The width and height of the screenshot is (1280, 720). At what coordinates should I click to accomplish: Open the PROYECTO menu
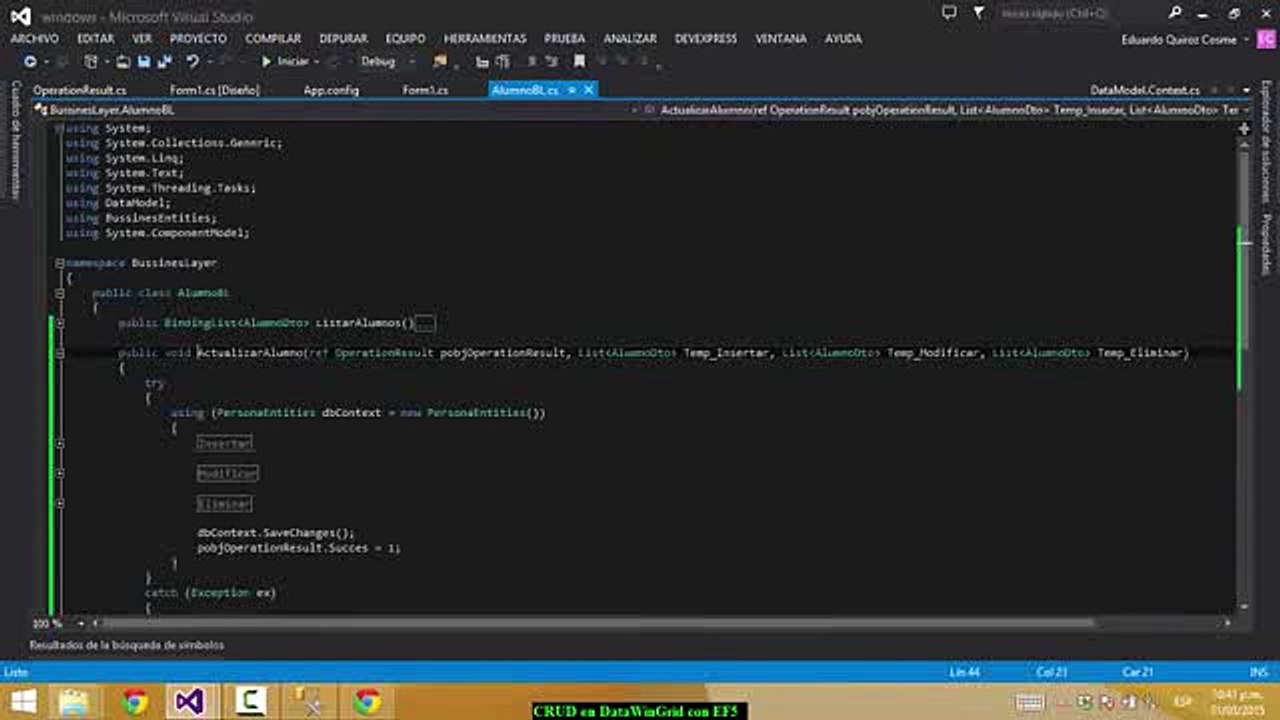pos(198,39)
